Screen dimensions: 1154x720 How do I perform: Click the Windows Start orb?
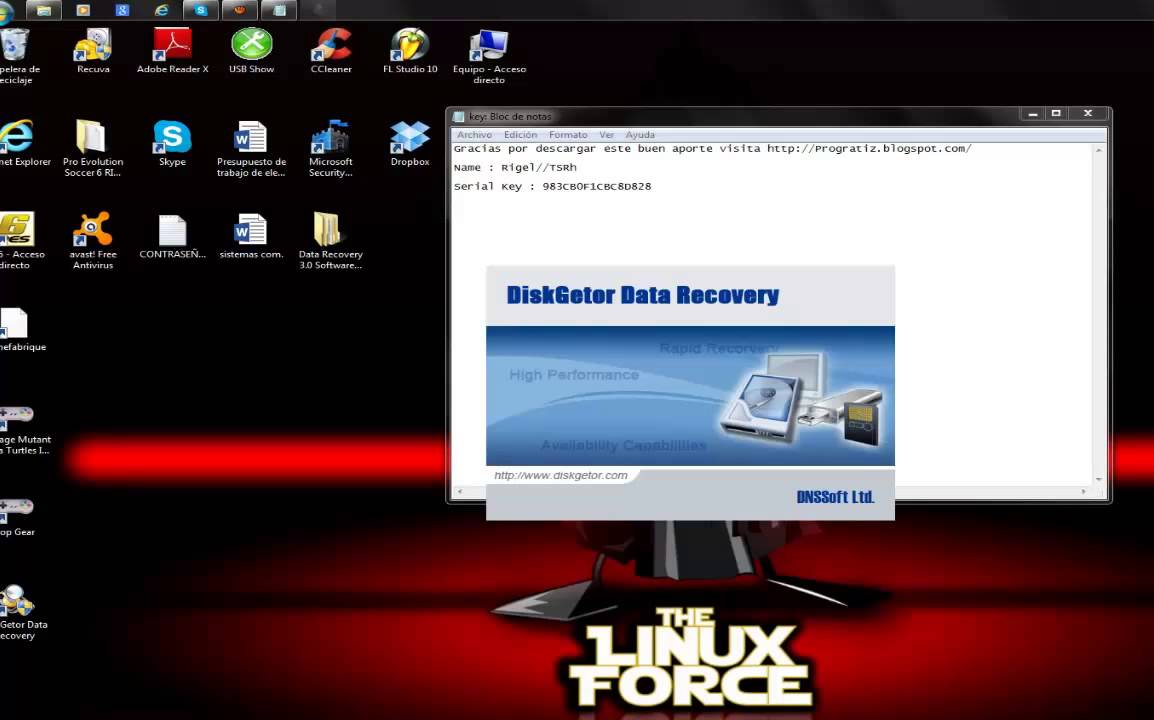click(x=6, y=10)
